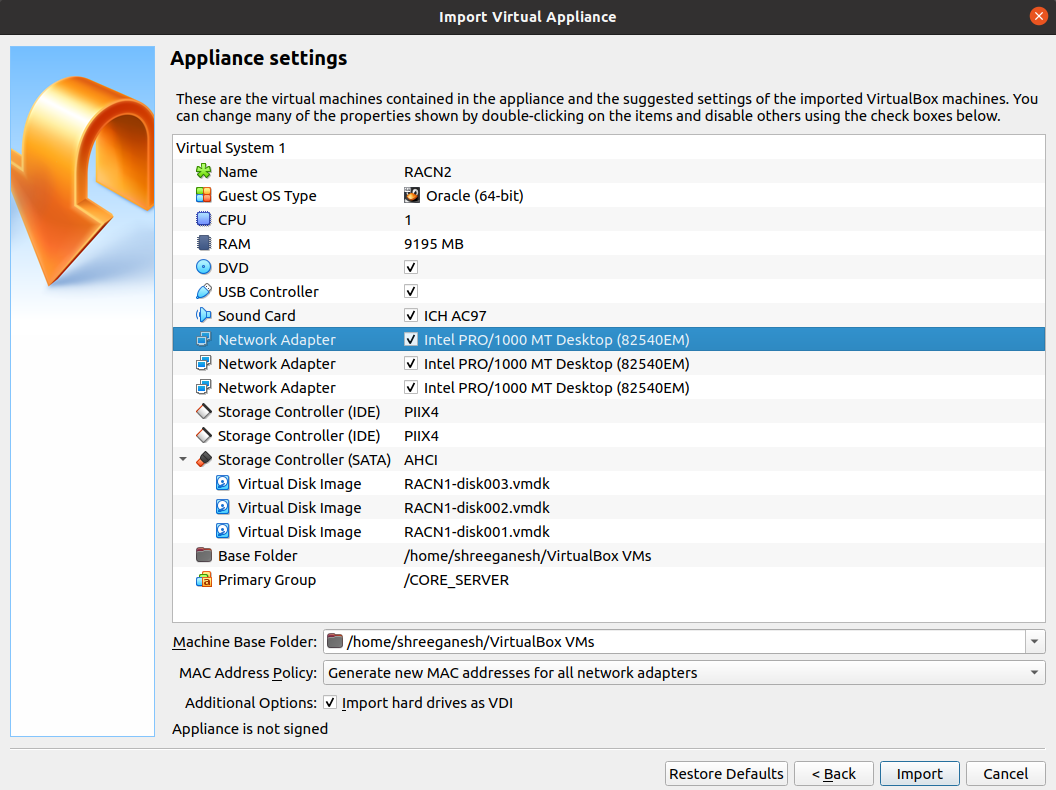Click the green clover Name icon
1056x790 pixels.
tap(203, 172)
